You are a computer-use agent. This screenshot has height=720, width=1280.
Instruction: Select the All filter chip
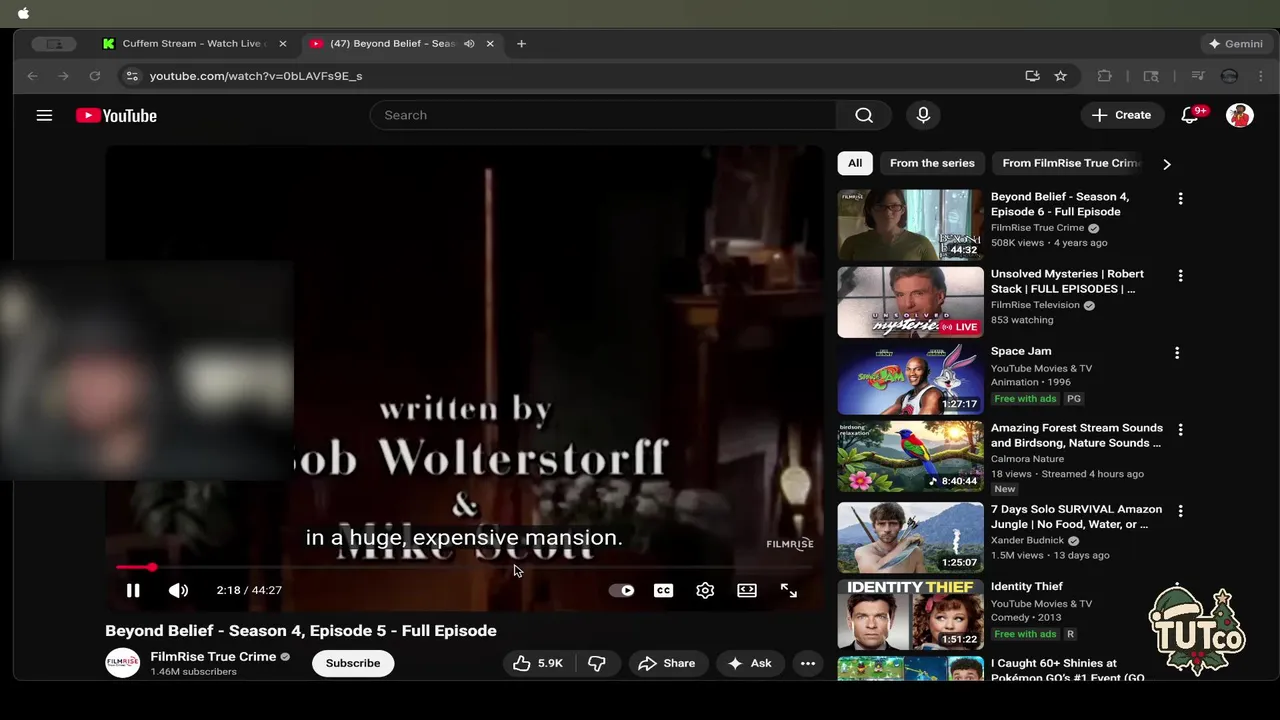coord(855,163)
